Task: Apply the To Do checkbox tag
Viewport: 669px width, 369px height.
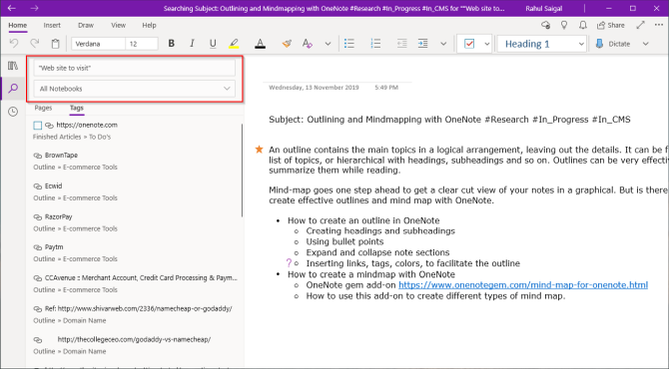Action: point(469,44)
